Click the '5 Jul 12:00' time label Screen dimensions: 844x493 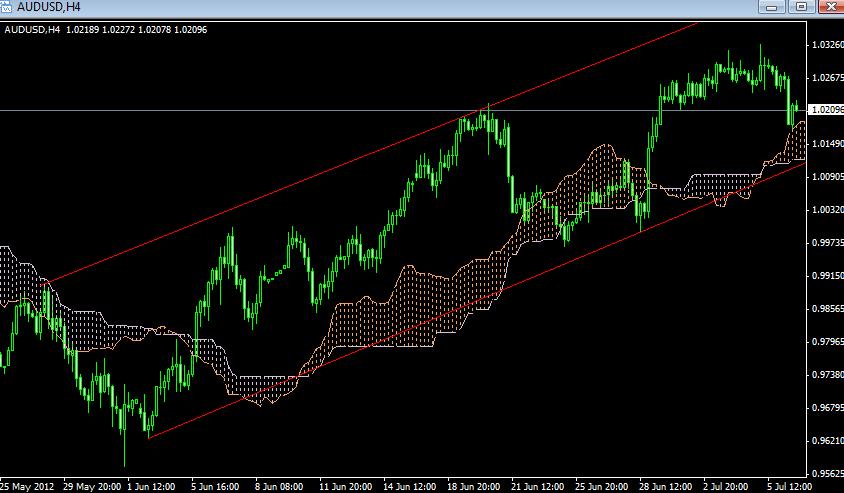(x=789, y=487)
